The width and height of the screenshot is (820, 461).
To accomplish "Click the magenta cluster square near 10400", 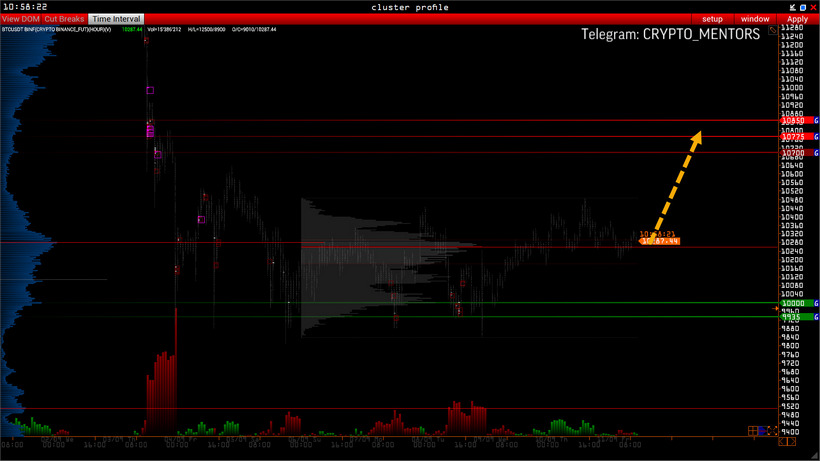I will (x=201, y=220).
